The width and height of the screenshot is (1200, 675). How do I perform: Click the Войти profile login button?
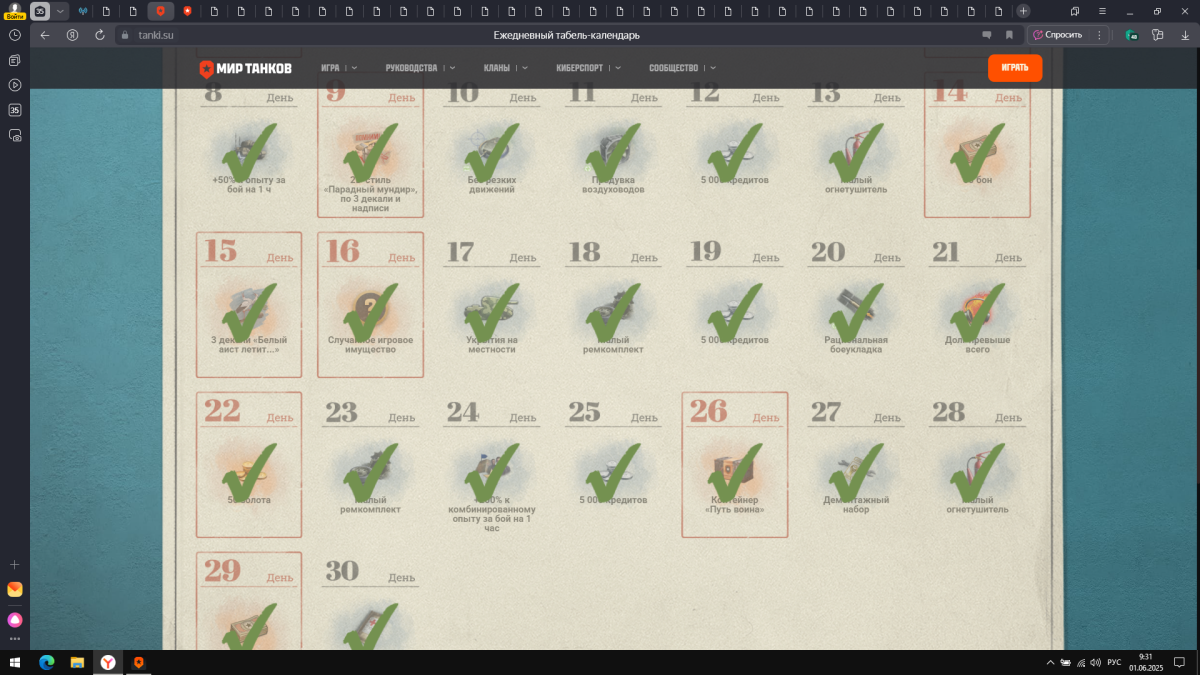click(14, 11)
